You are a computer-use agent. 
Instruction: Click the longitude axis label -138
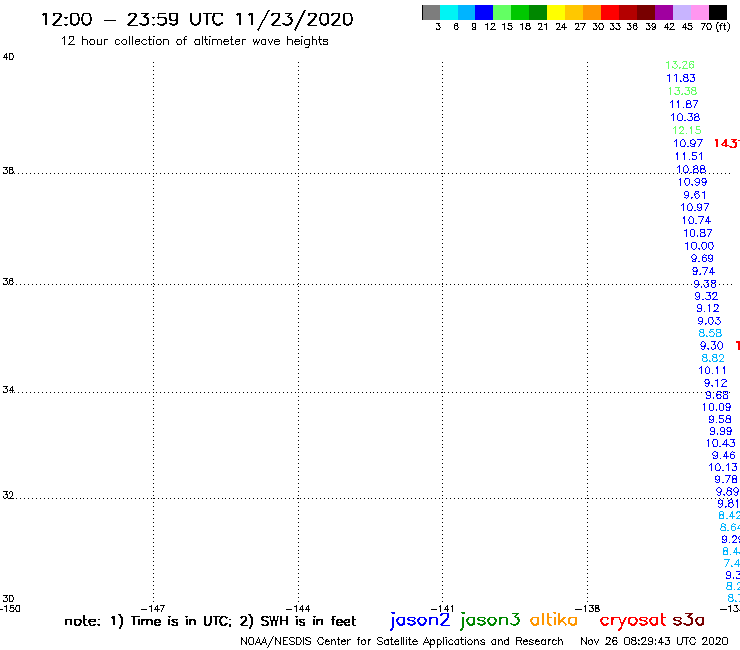pos(587,609)
